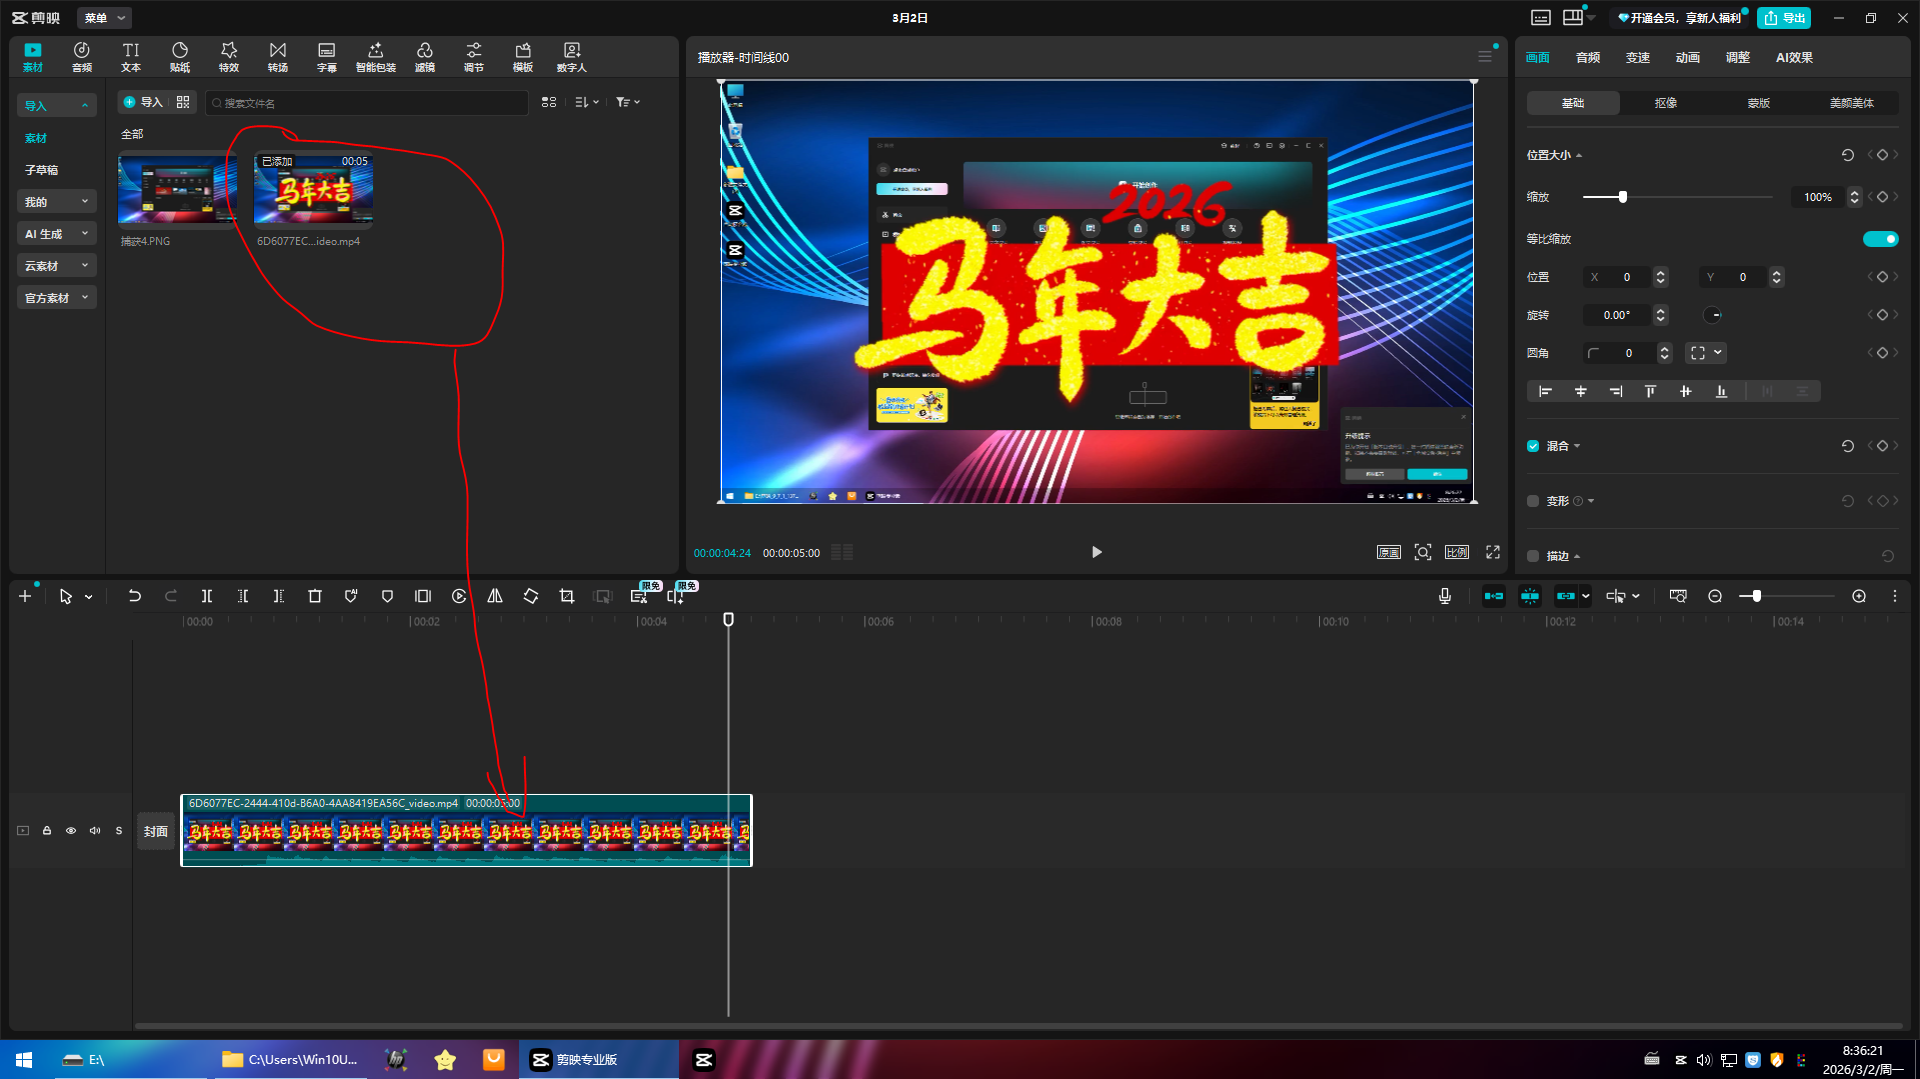Open the 滤镜 filters panel
Screen dimensions: 1920x1079
coord(425,55)
